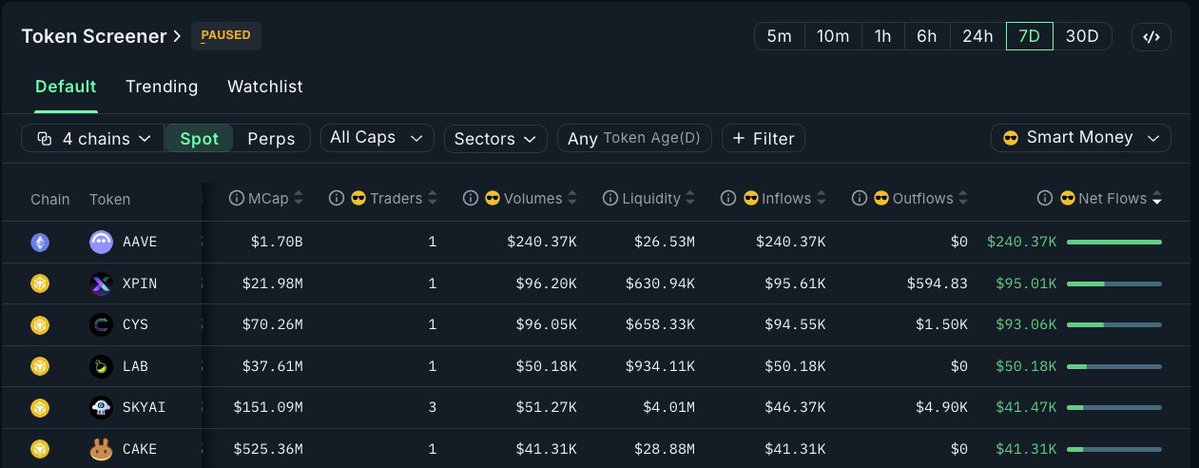Sort by the Net Flows column
The height and width of the screenshot is (468, 1199).
click(1111, 199)
